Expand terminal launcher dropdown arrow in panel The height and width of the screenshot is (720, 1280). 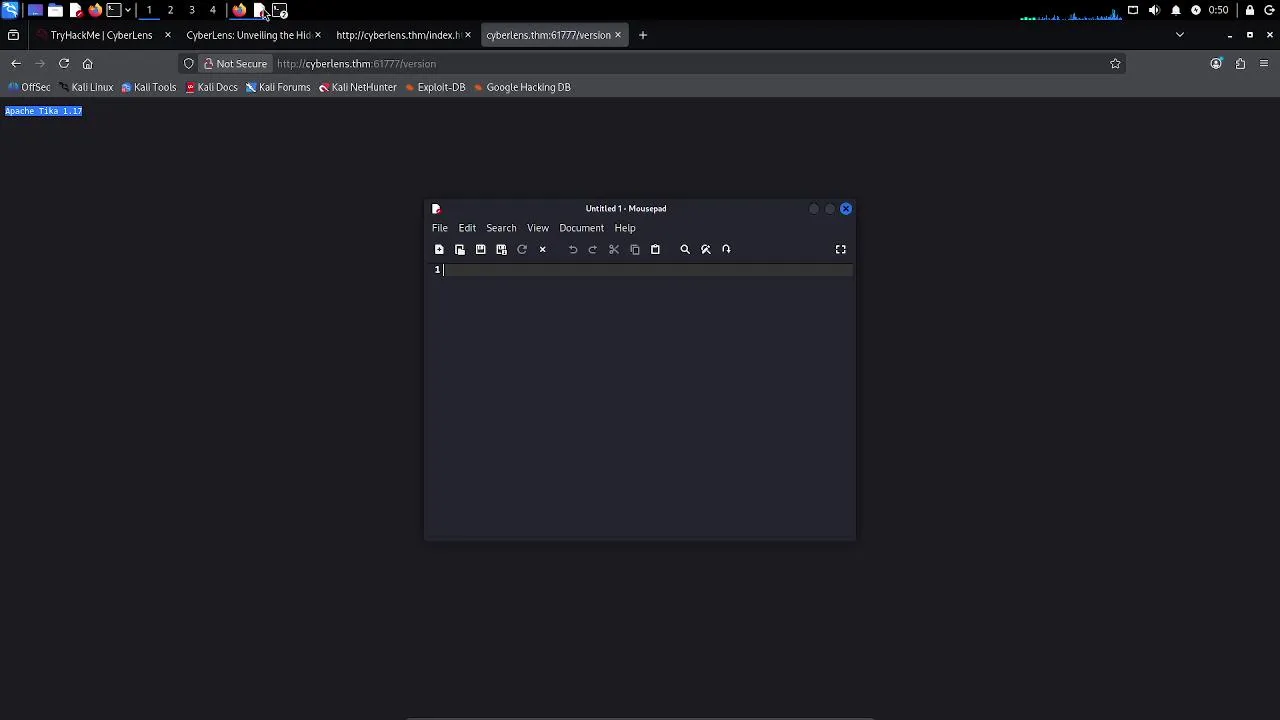tap(128, 10)
